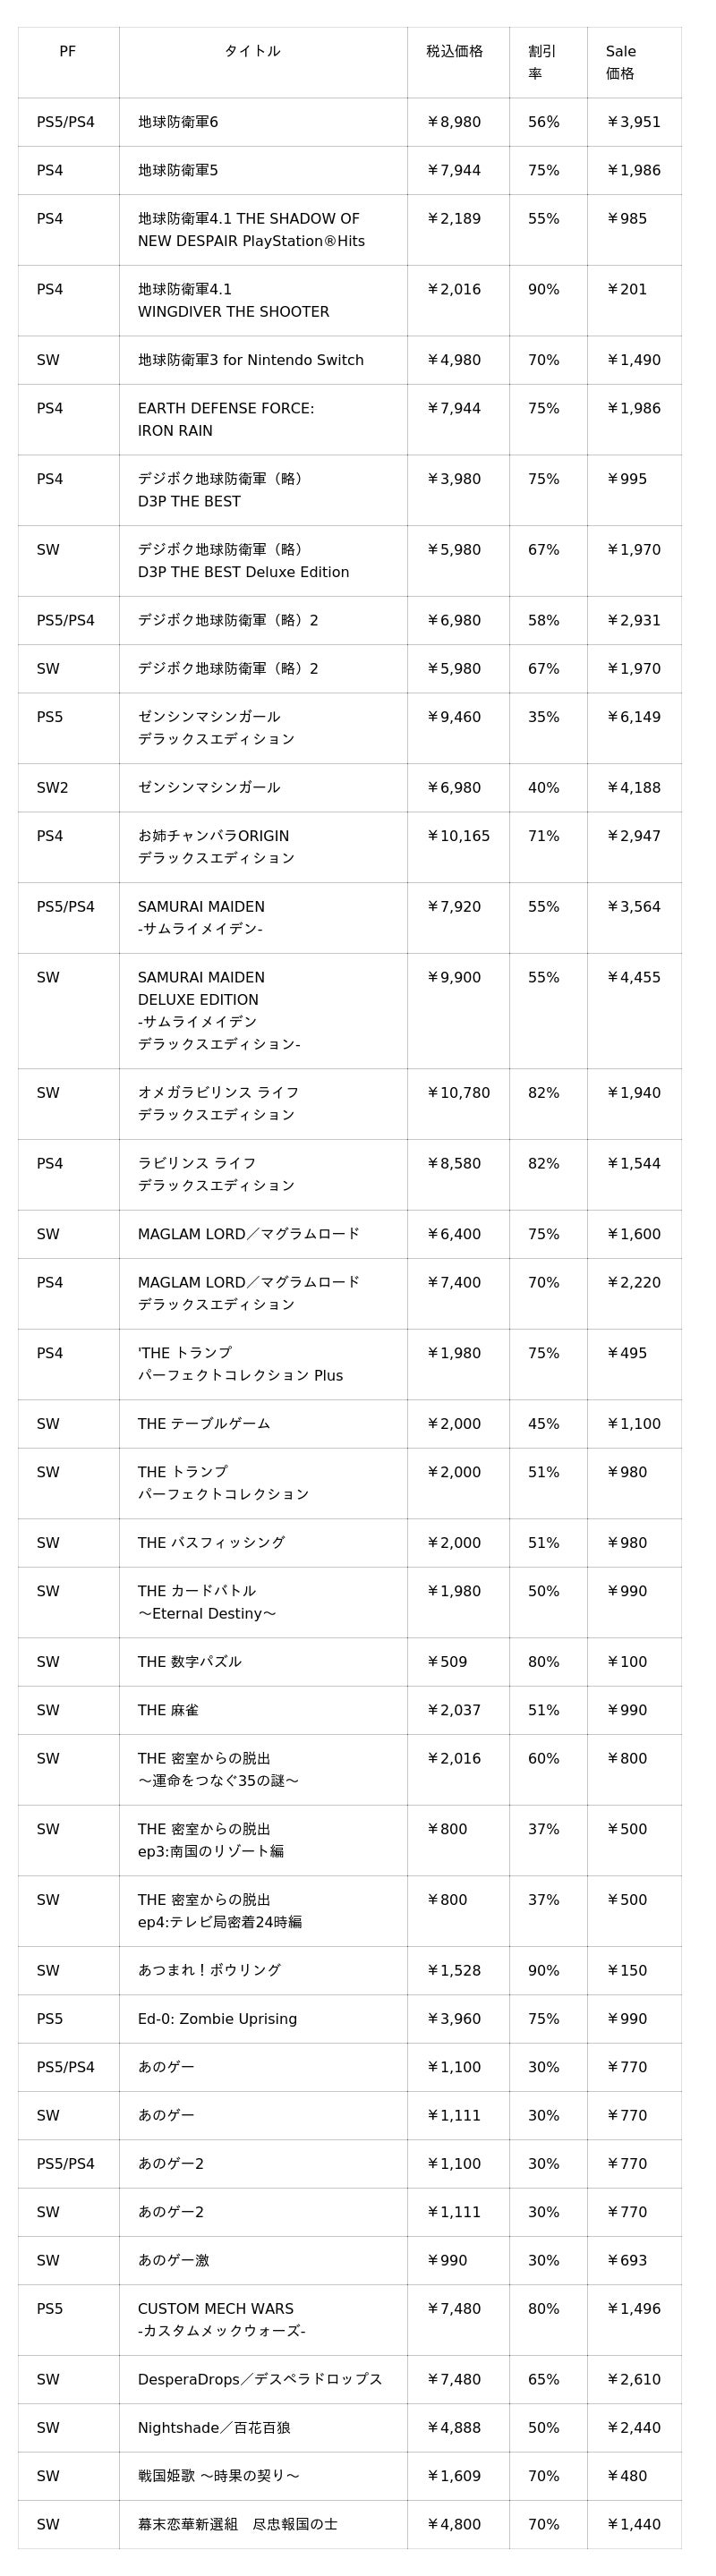Click 地球防衛軍3 for Nintendo Switch title

[250, 360]
